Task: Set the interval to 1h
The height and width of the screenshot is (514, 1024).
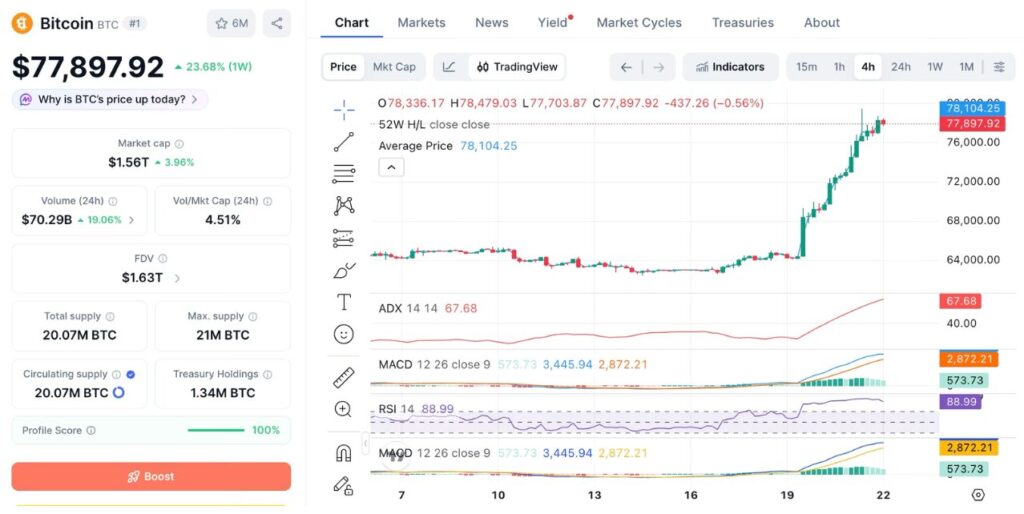Action: point(839,67)
